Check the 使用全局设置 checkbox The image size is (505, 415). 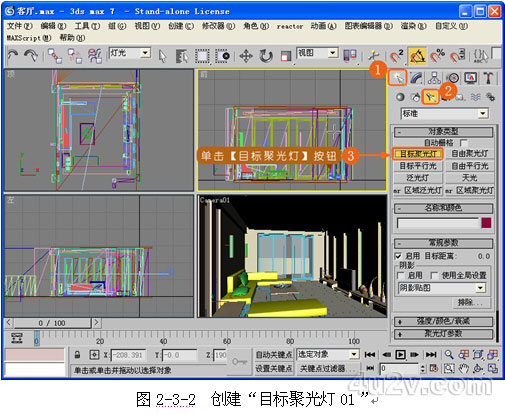[434, 275]
